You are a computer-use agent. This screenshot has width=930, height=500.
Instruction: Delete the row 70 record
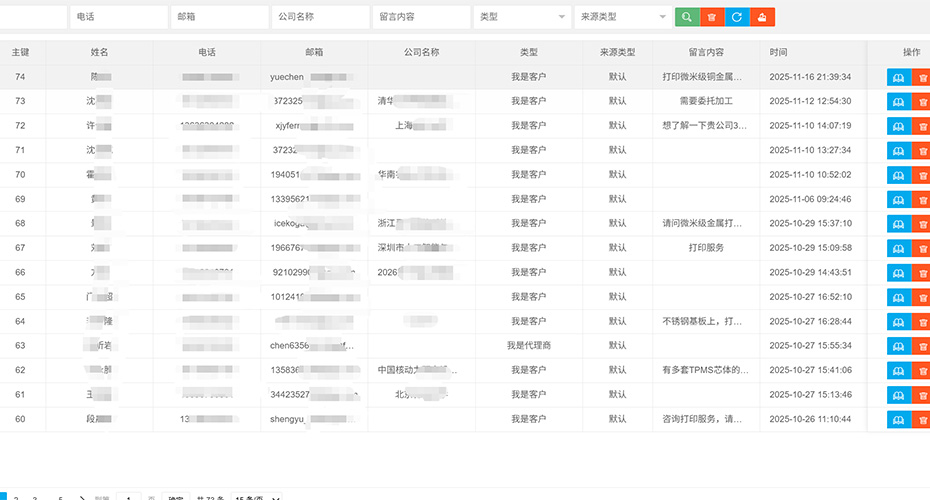coord(922,175)
